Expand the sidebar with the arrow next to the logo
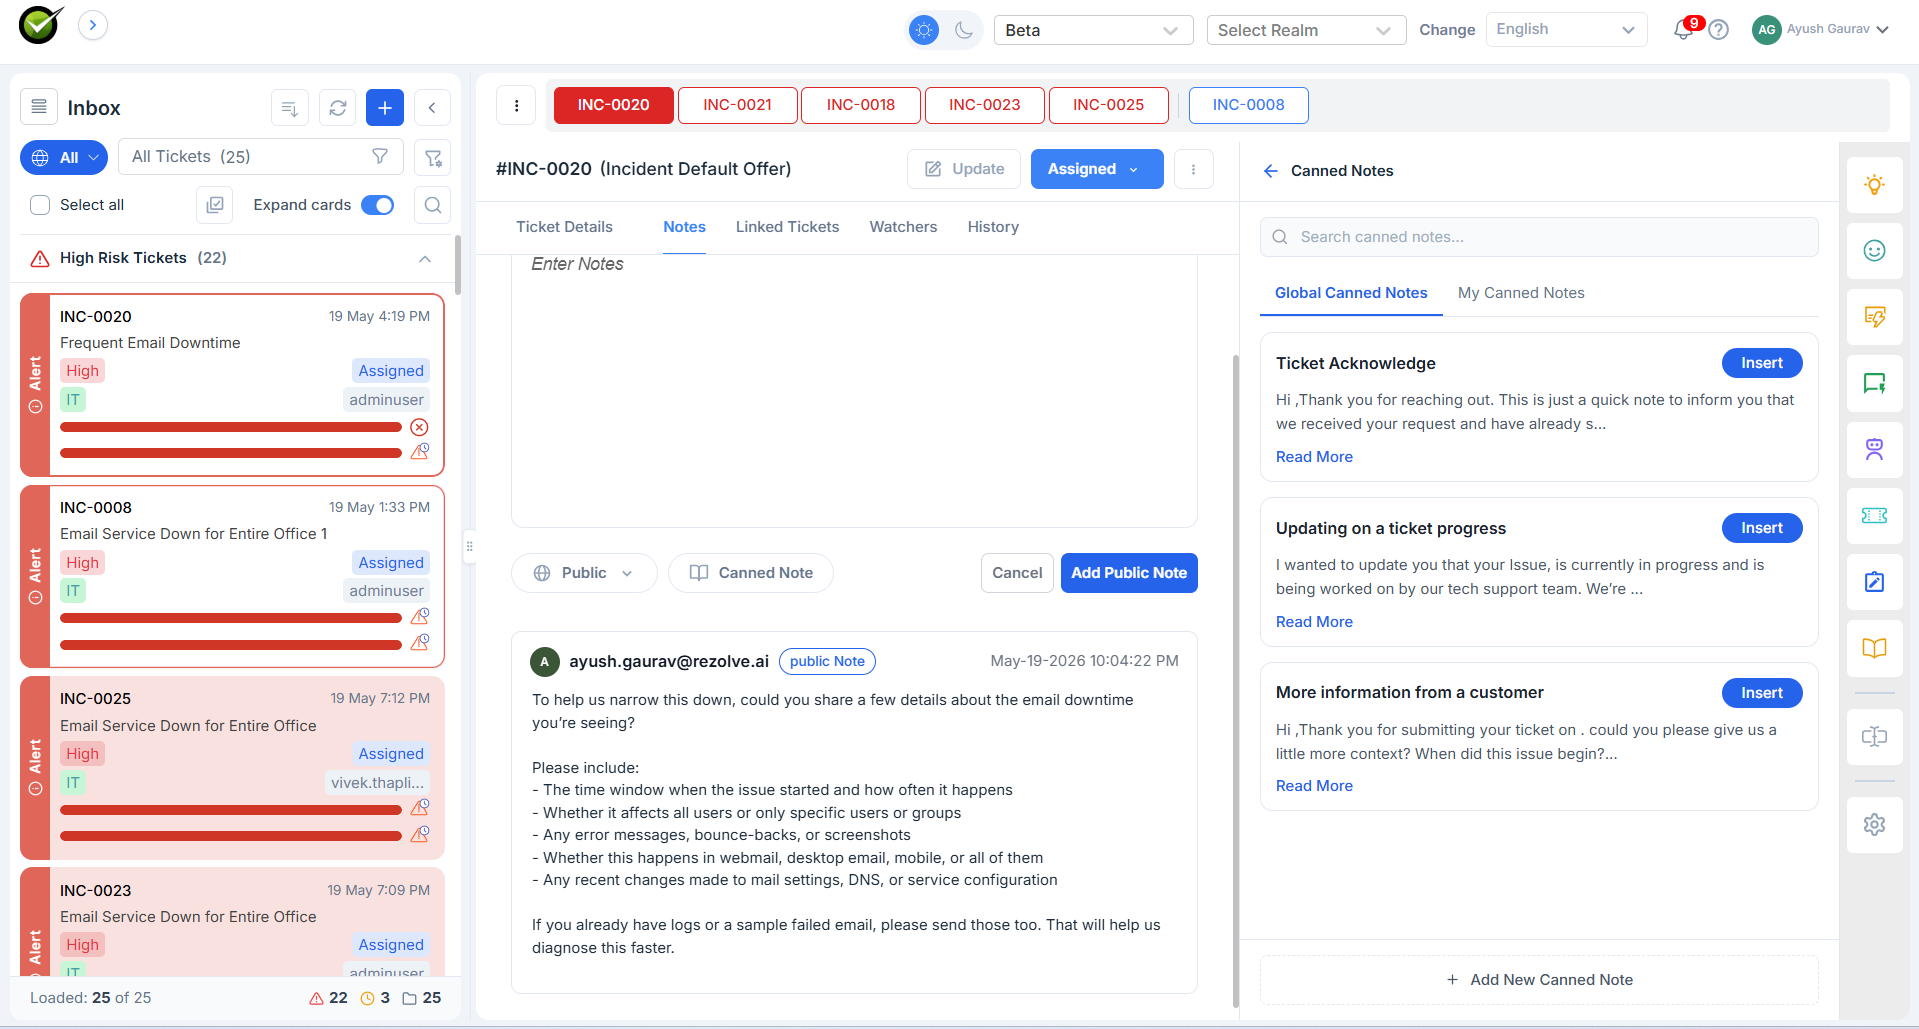The image size is (1919, 1029). click(93, 25)
